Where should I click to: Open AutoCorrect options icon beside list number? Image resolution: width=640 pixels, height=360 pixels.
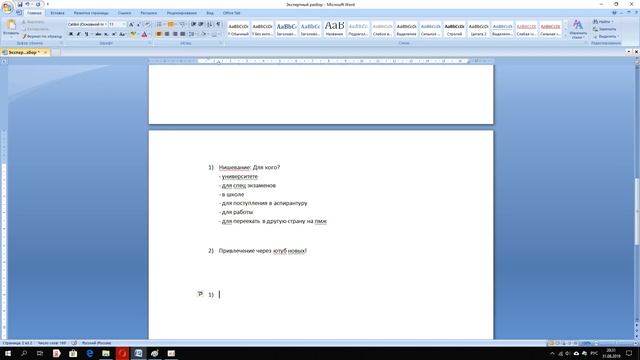tap(200, 293)
